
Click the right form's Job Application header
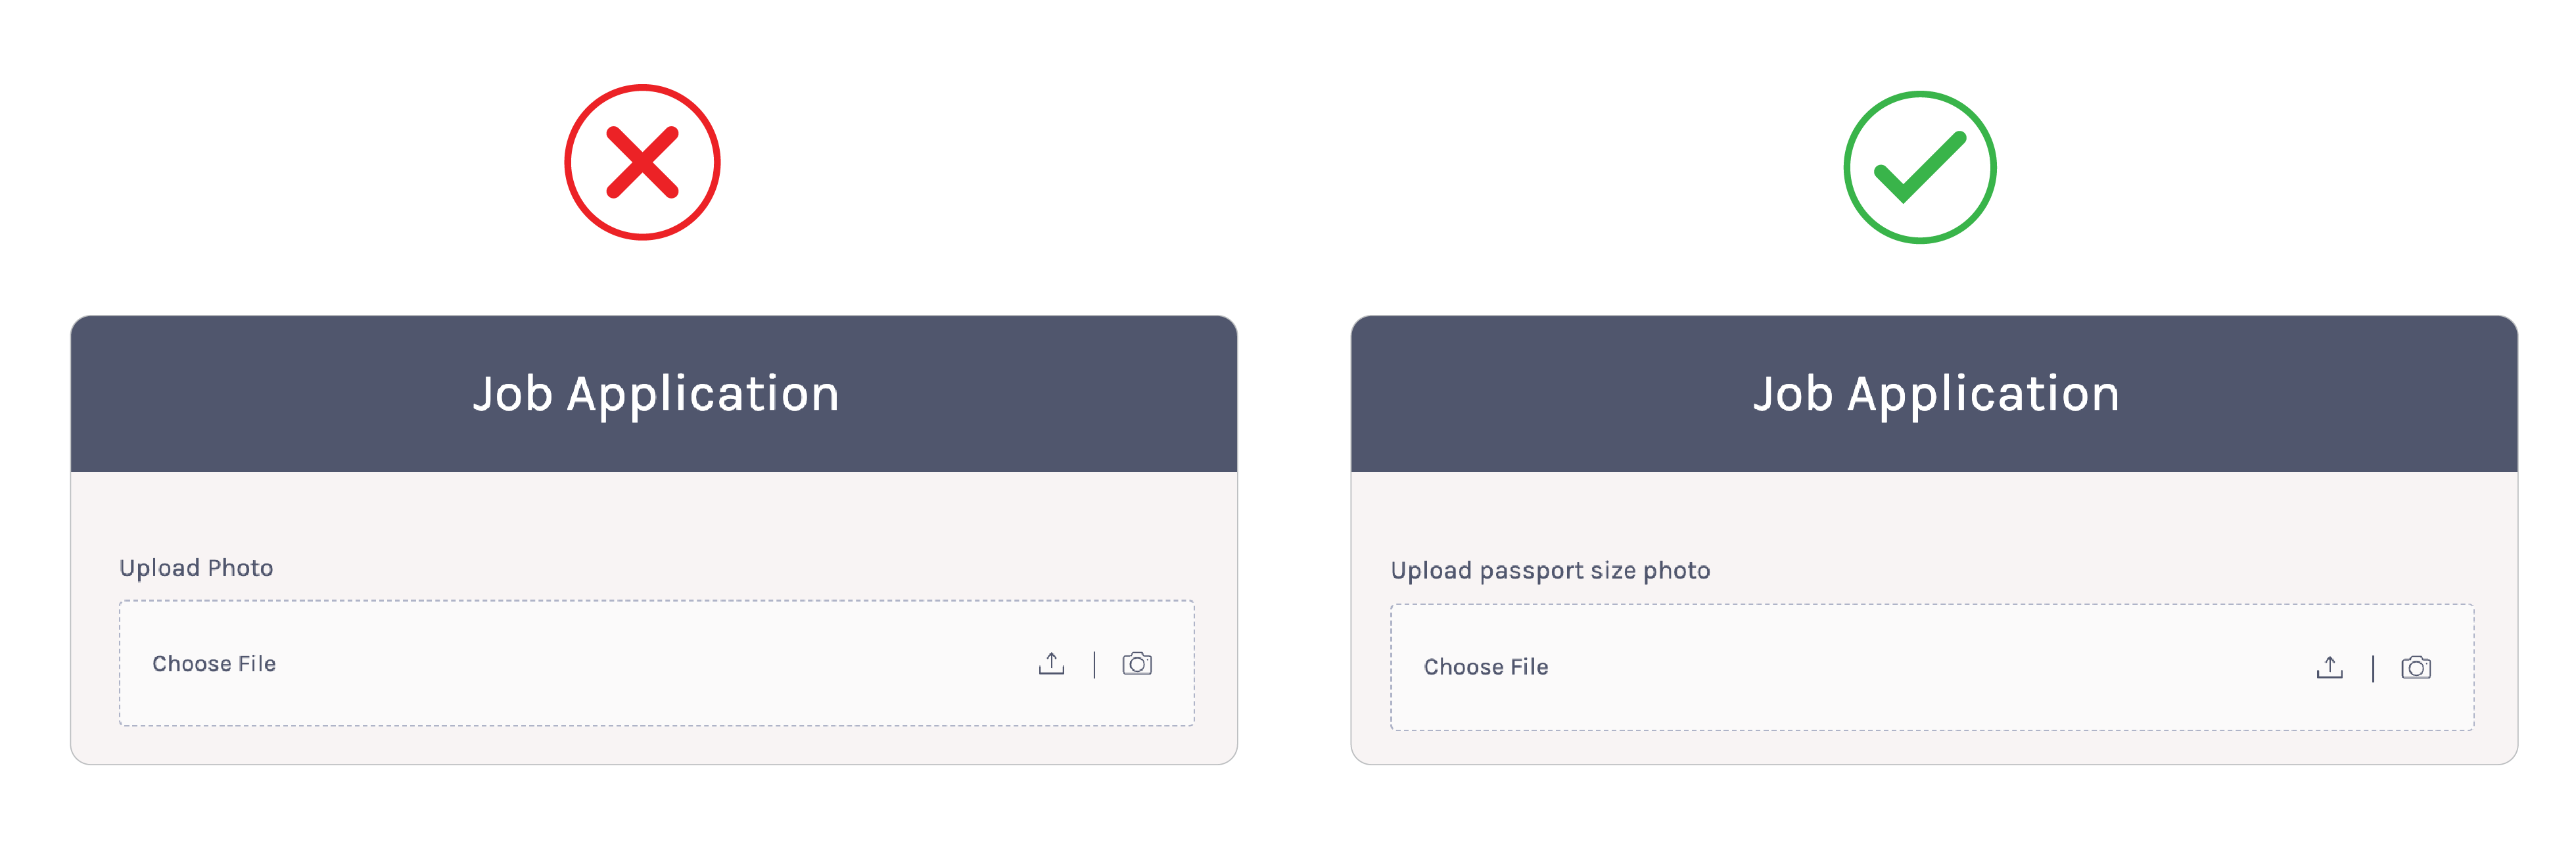pos(1935,394)
